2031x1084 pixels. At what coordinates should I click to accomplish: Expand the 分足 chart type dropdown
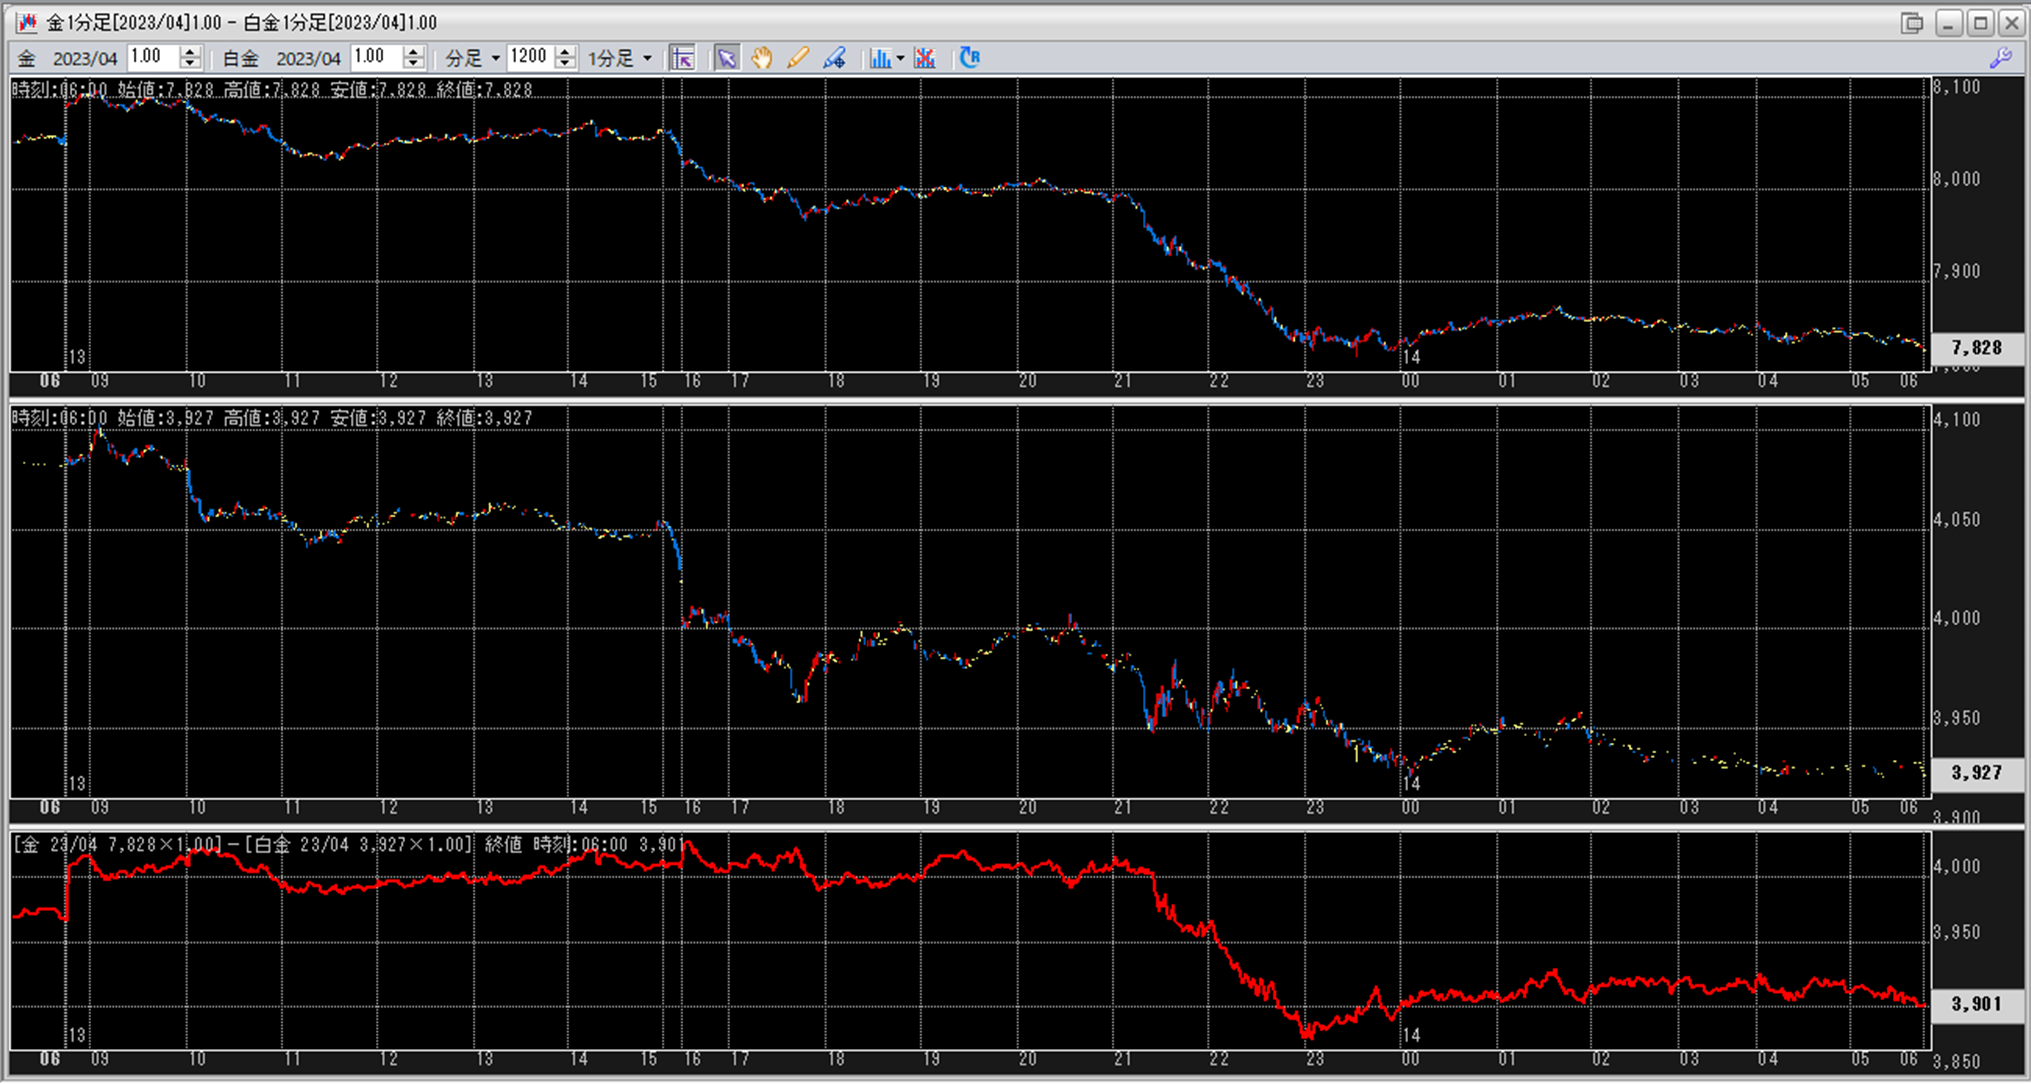(x=495, y=58)
